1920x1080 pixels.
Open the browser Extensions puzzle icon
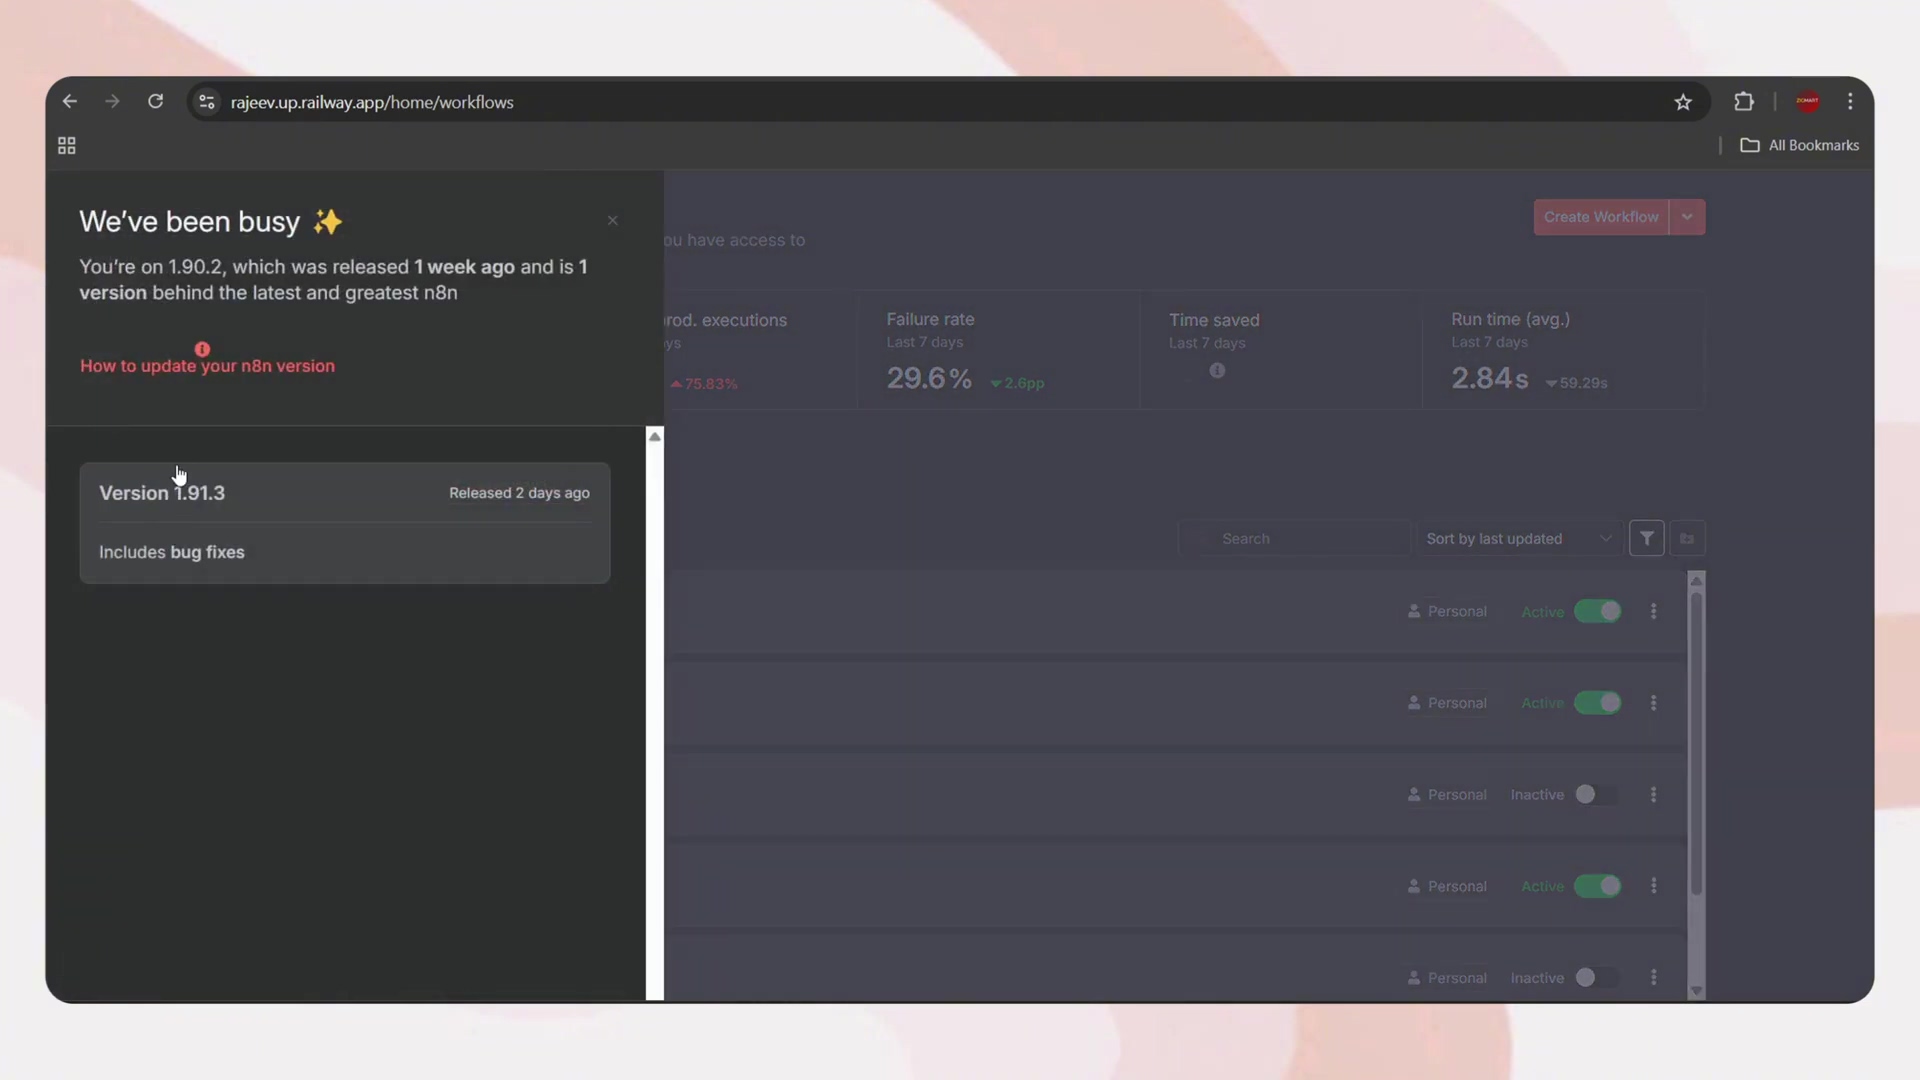pyautogui.click(x=1744, y=102)
